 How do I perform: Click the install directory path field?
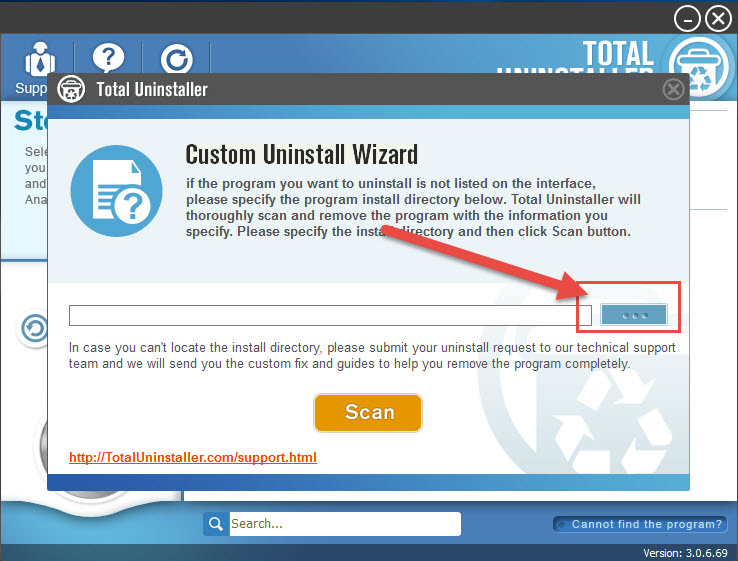pos(330,315)
